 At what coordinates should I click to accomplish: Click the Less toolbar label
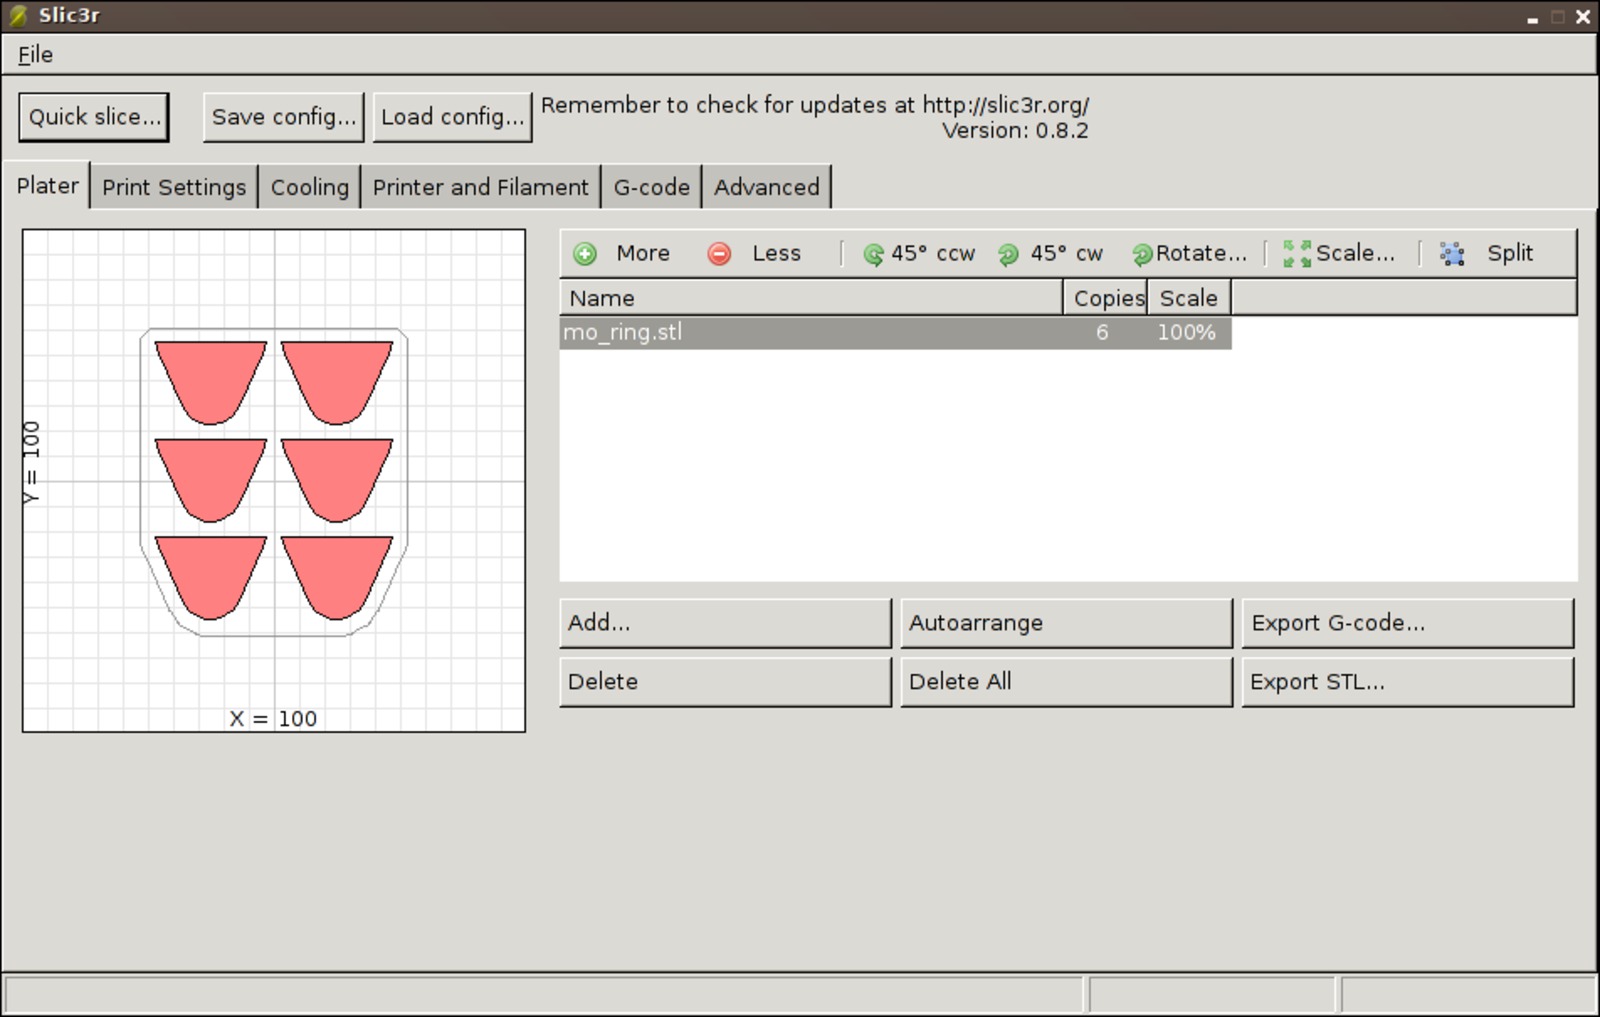pos(777,254)
